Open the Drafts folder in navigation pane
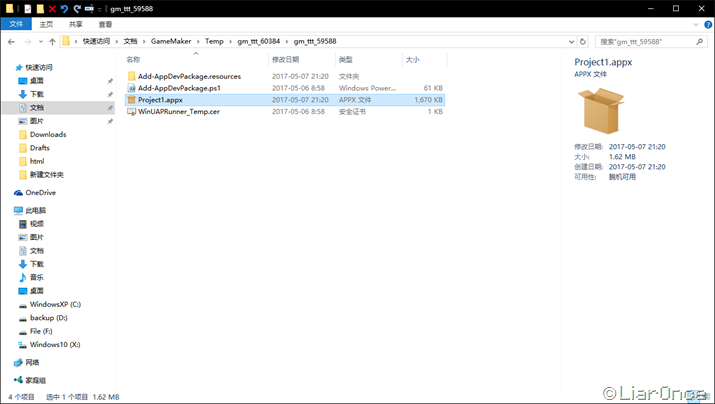The height and width of the screenshot is (404, 715). tap(40, 148)
